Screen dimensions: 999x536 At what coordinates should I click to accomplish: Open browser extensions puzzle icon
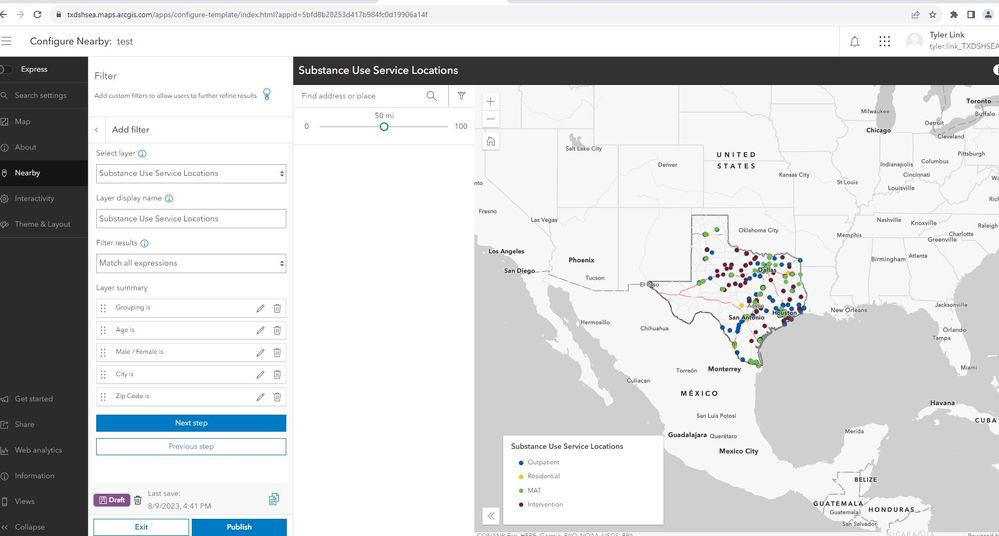click(954, 15)
